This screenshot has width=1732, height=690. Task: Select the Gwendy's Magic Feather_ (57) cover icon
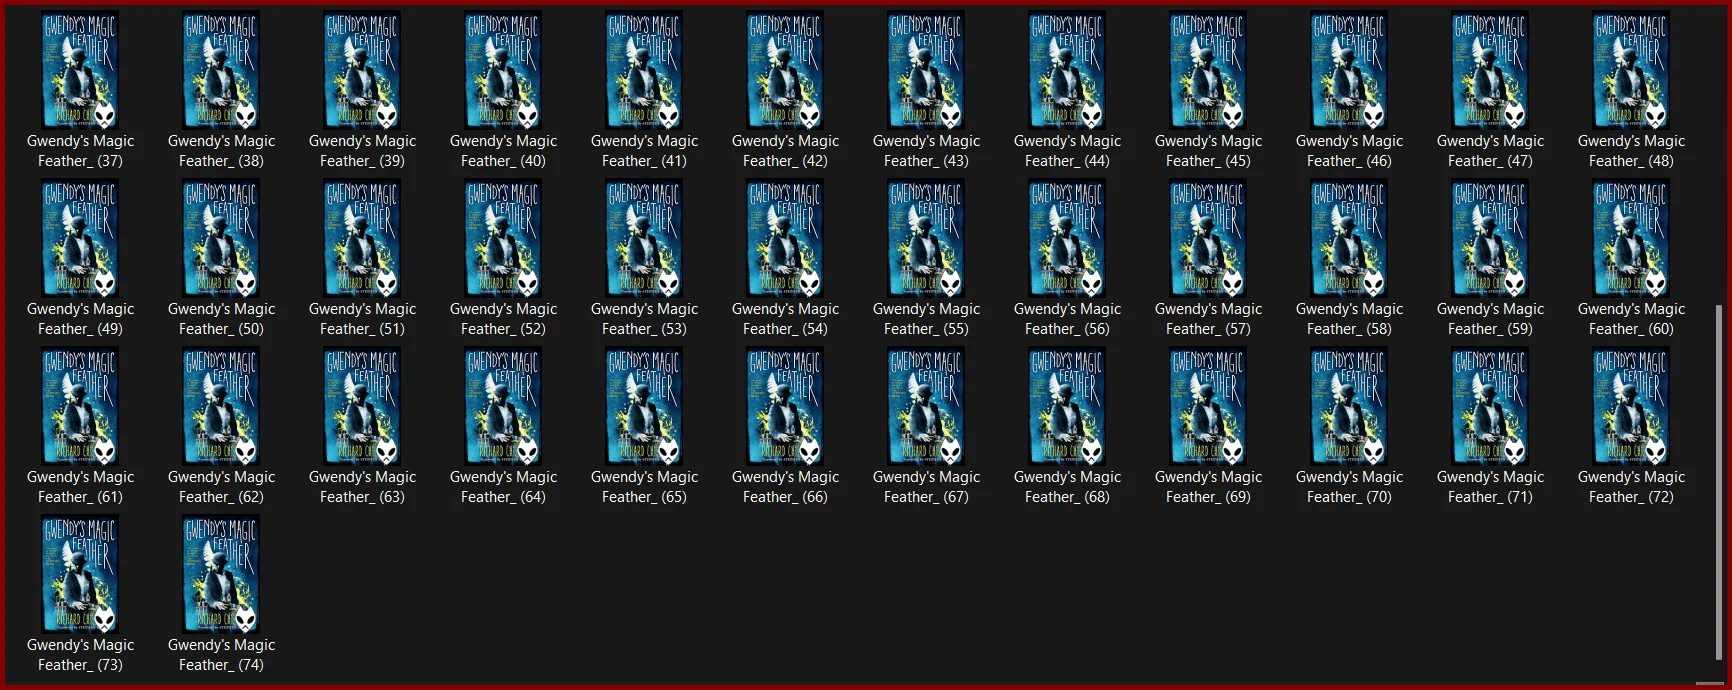(x=1208, y=238)
